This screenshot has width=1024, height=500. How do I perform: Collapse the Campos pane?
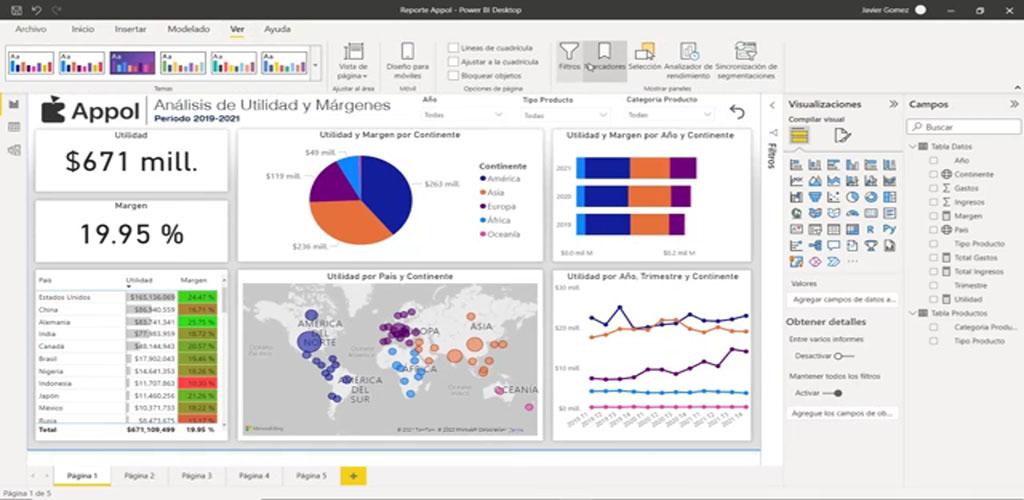[1014, 104]
